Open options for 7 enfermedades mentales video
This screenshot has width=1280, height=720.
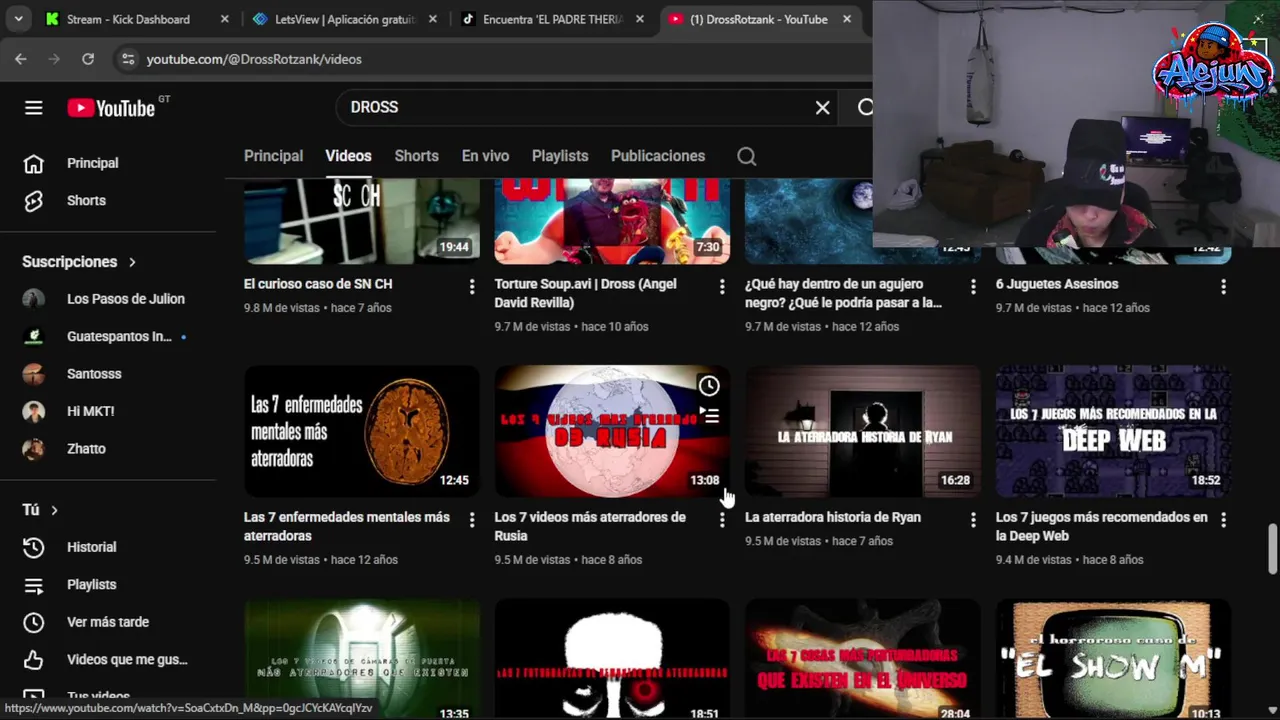pyautogui.click(x=472, y=520)
